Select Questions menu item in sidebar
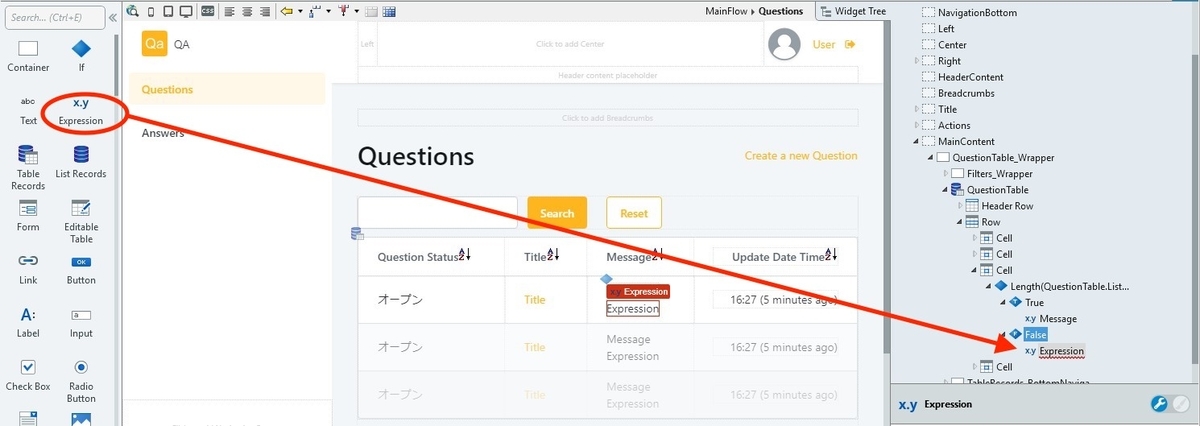1200x426 pixels. click(227, 89)
